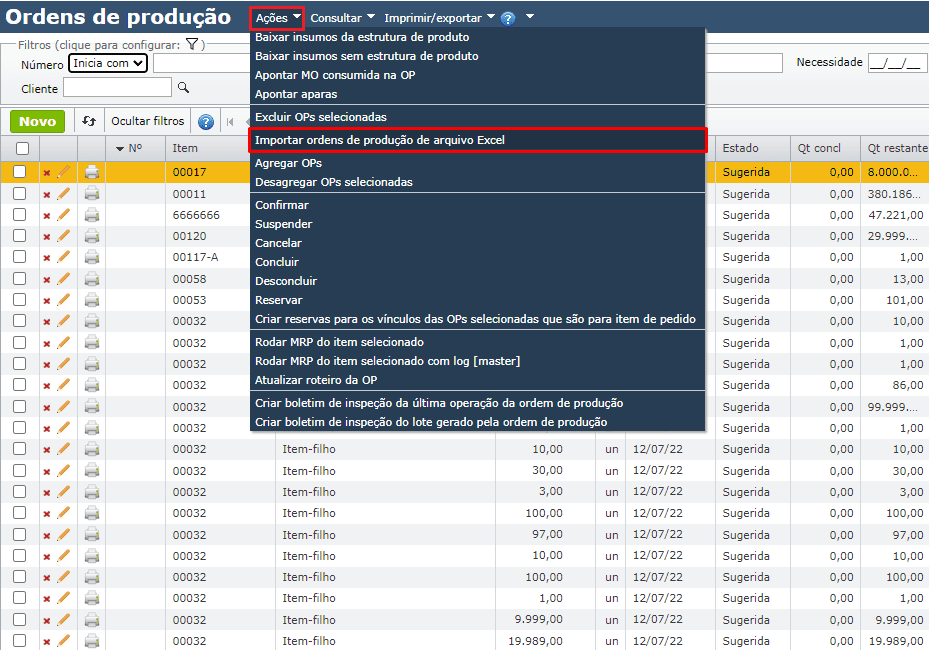Click the green Novo button
The width and height of the screenshot is (929, 650).
coord(37,121)
